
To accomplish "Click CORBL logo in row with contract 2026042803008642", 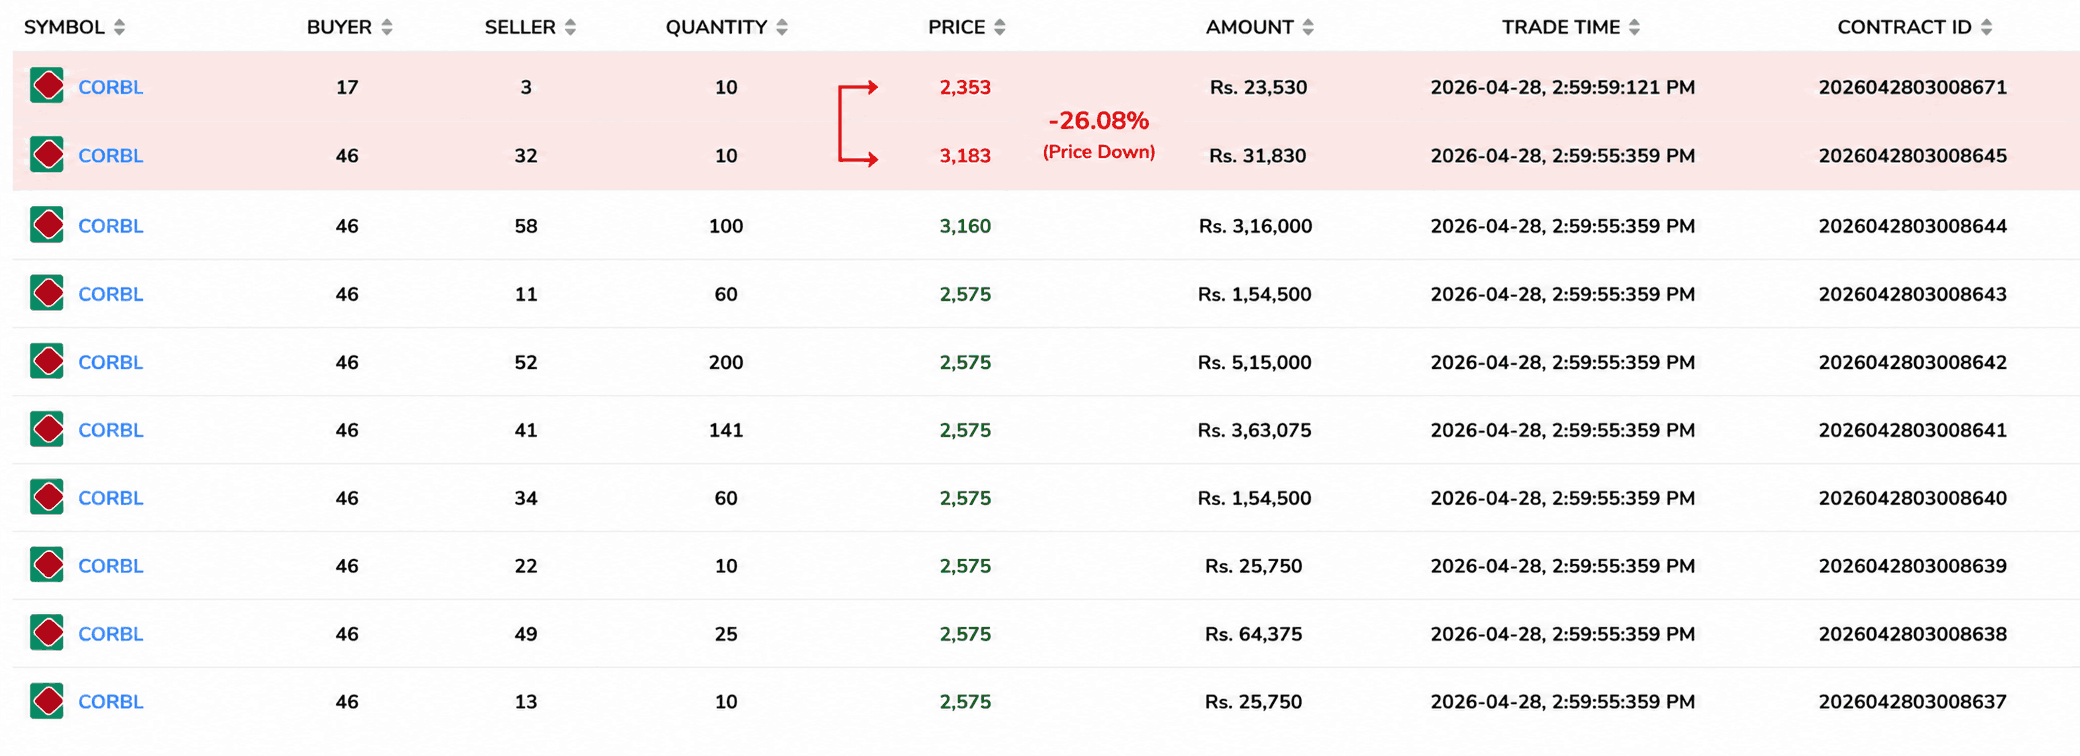I will coord(47,361).
